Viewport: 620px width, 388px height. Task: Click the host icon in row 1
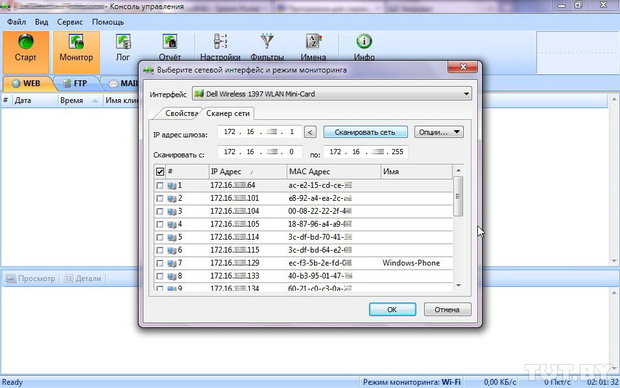click(x=172, y=185)
